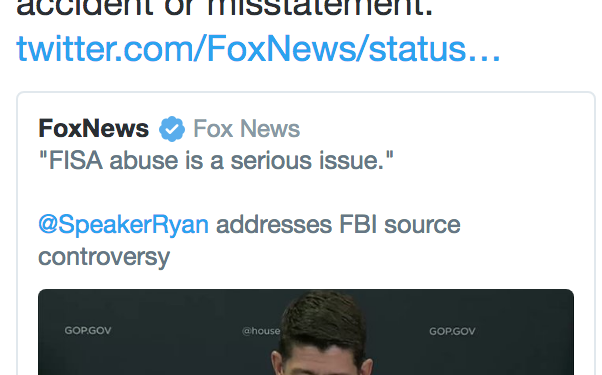This screenshot has height=375, width=602.
Task: Open the twitter.com/FoxNews/status link
Action: click(258, 49)
